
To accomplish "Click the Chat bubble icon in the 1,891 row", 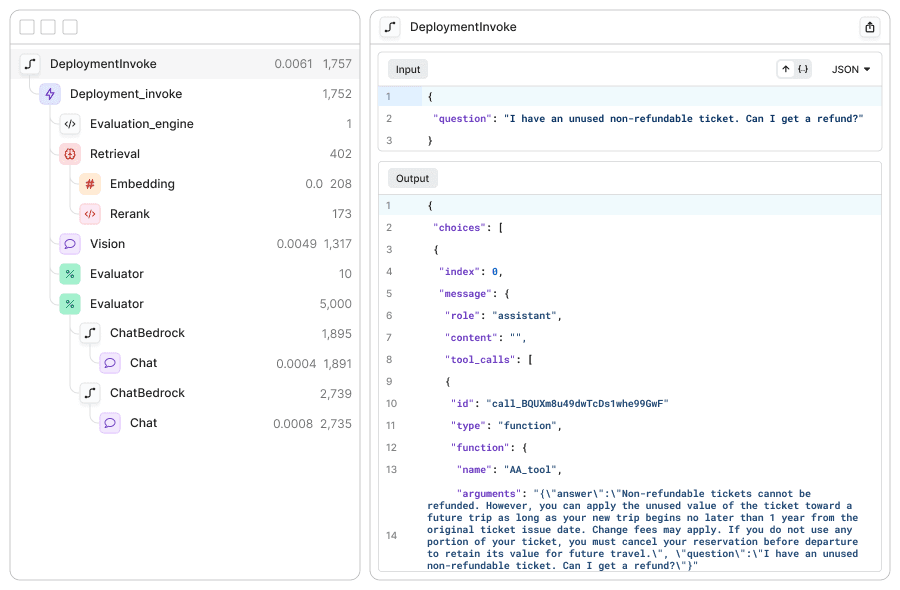I will pos(110,363).
